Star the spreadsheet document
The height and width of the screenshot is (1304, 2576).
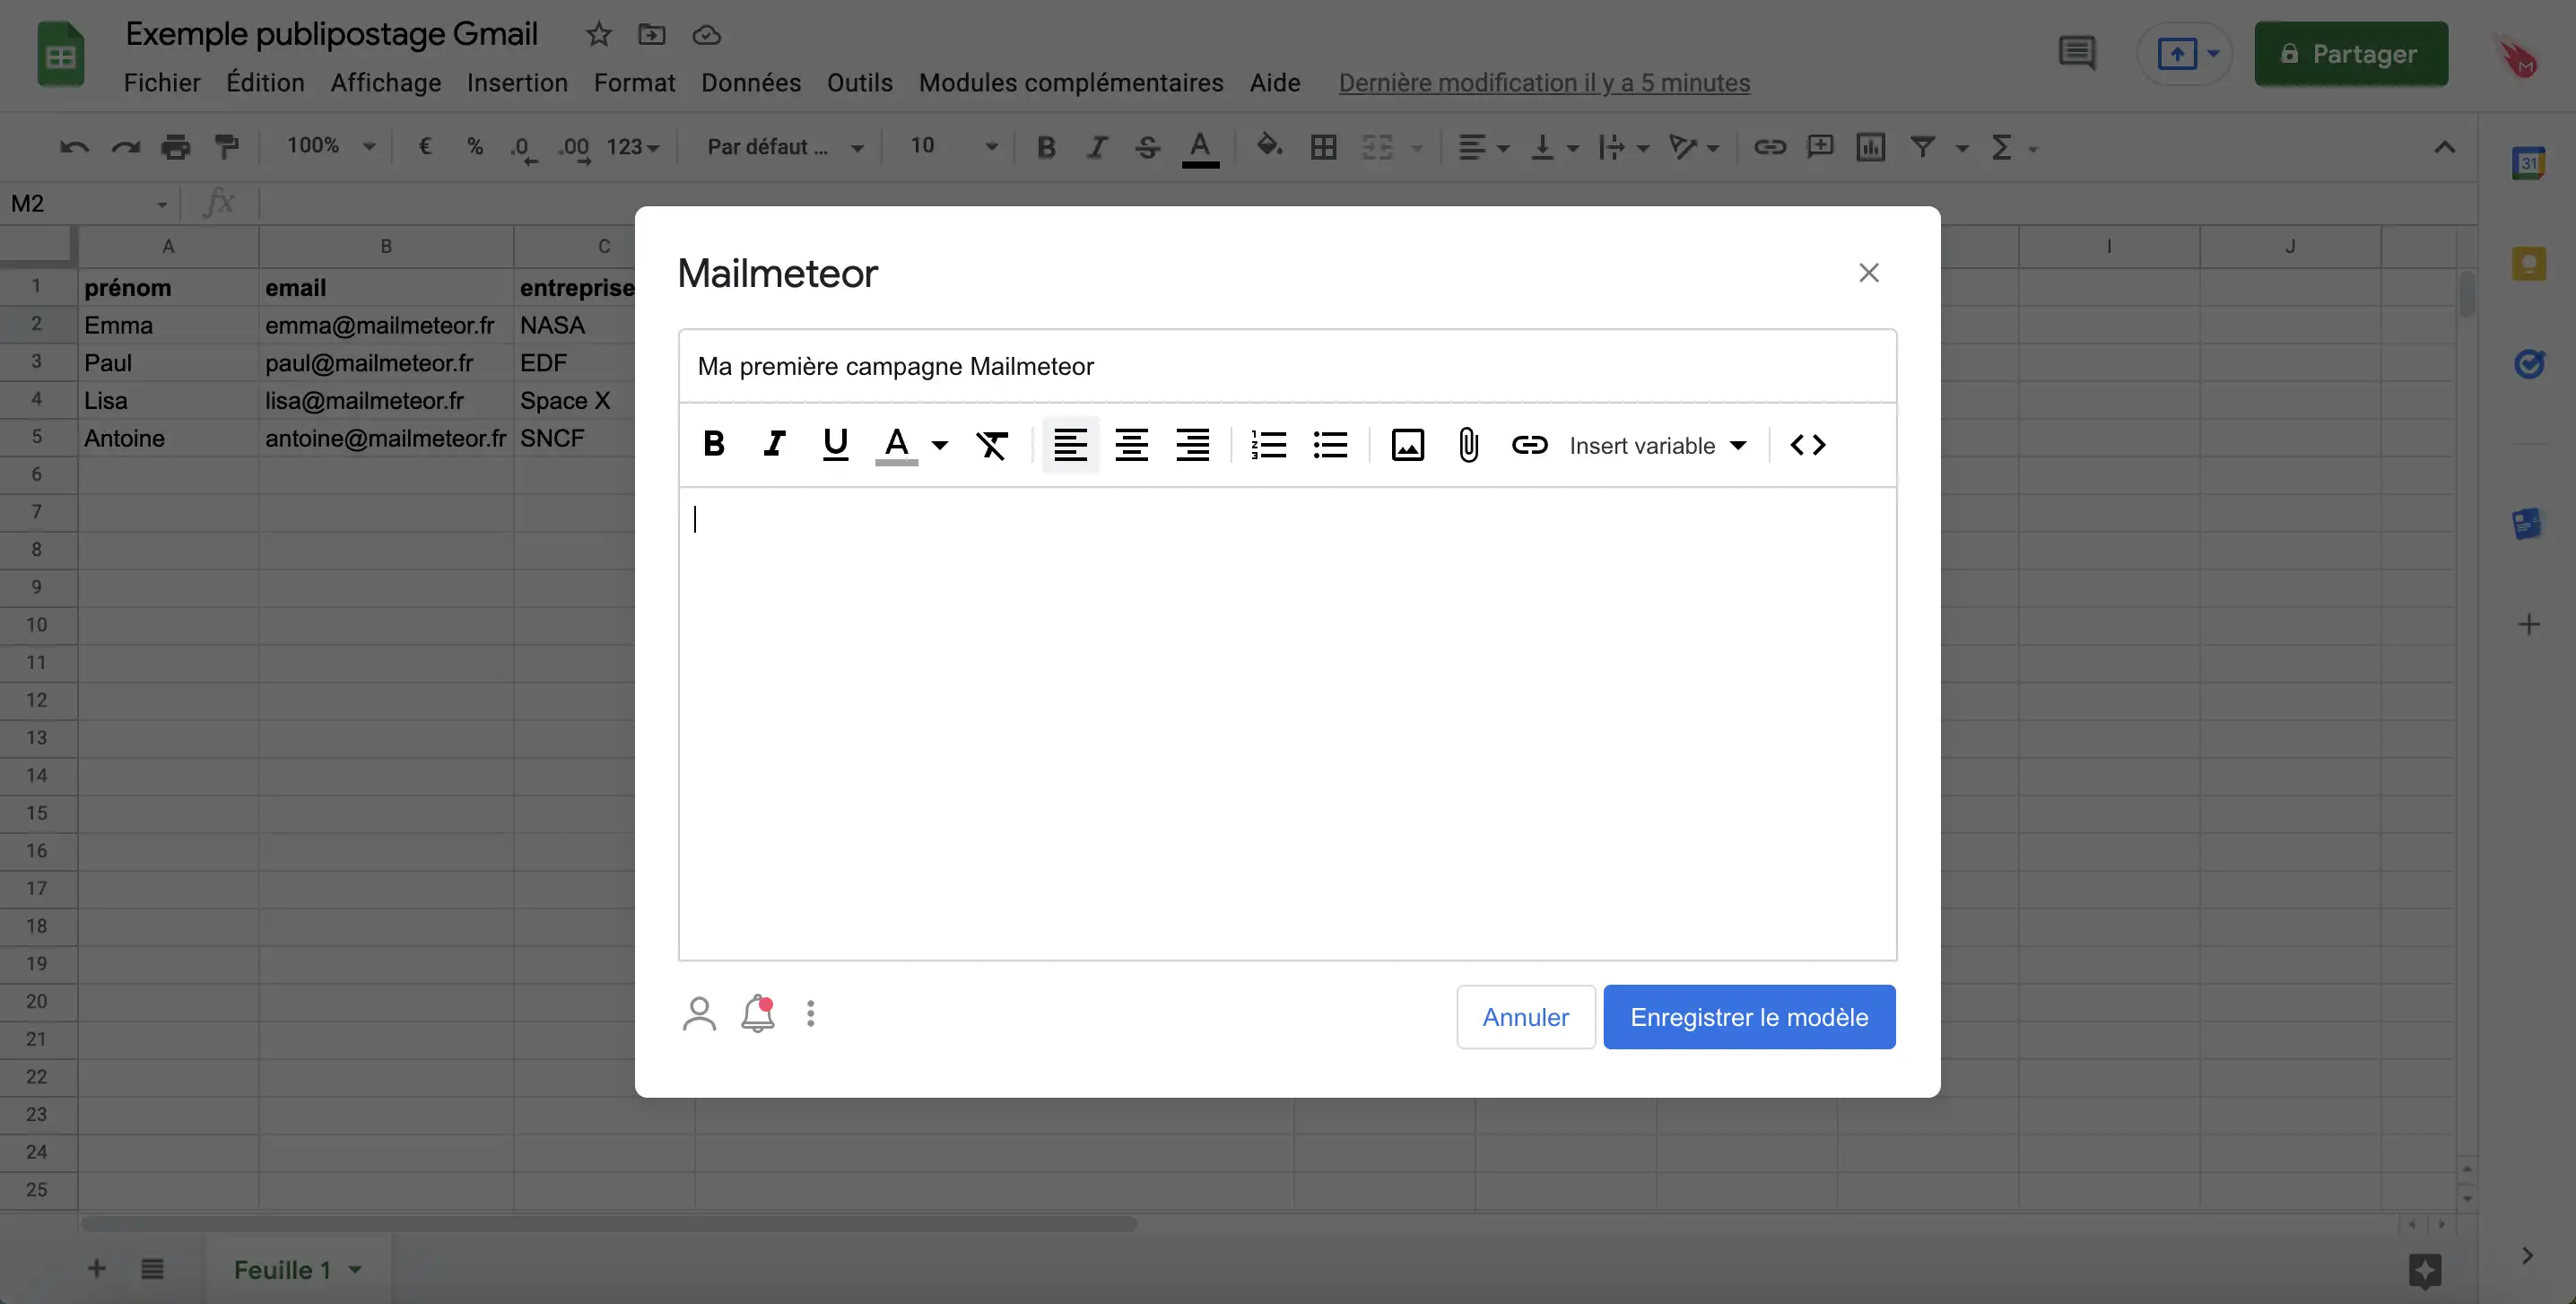click(598, 35)
